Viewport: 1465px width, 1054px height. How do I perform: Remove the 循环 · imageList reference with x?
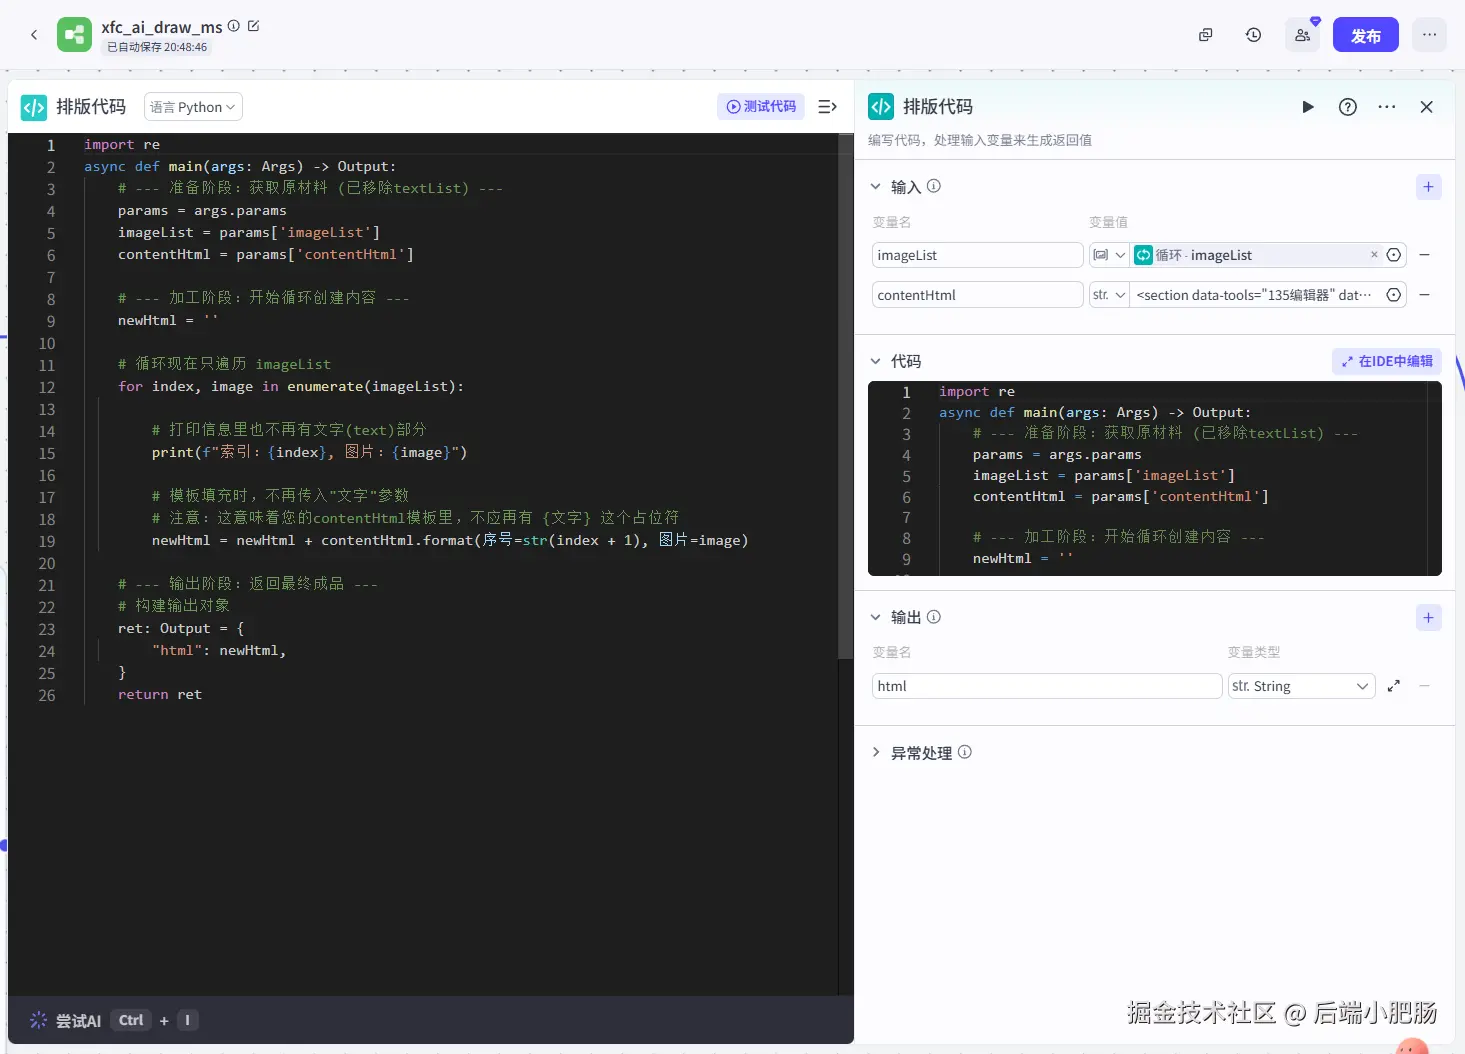[1374, 254]
